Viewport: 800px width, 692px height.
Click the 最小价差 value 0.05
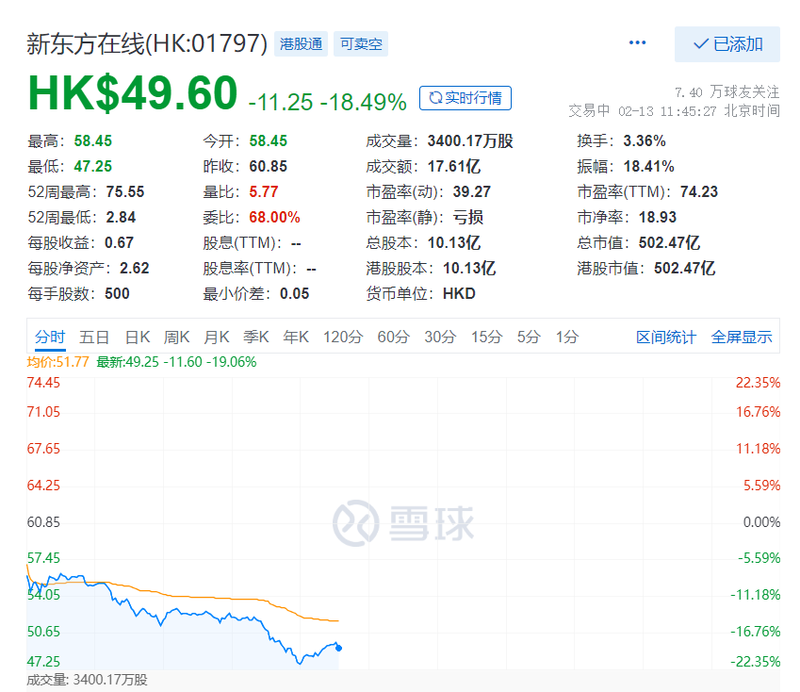point(294,294)
